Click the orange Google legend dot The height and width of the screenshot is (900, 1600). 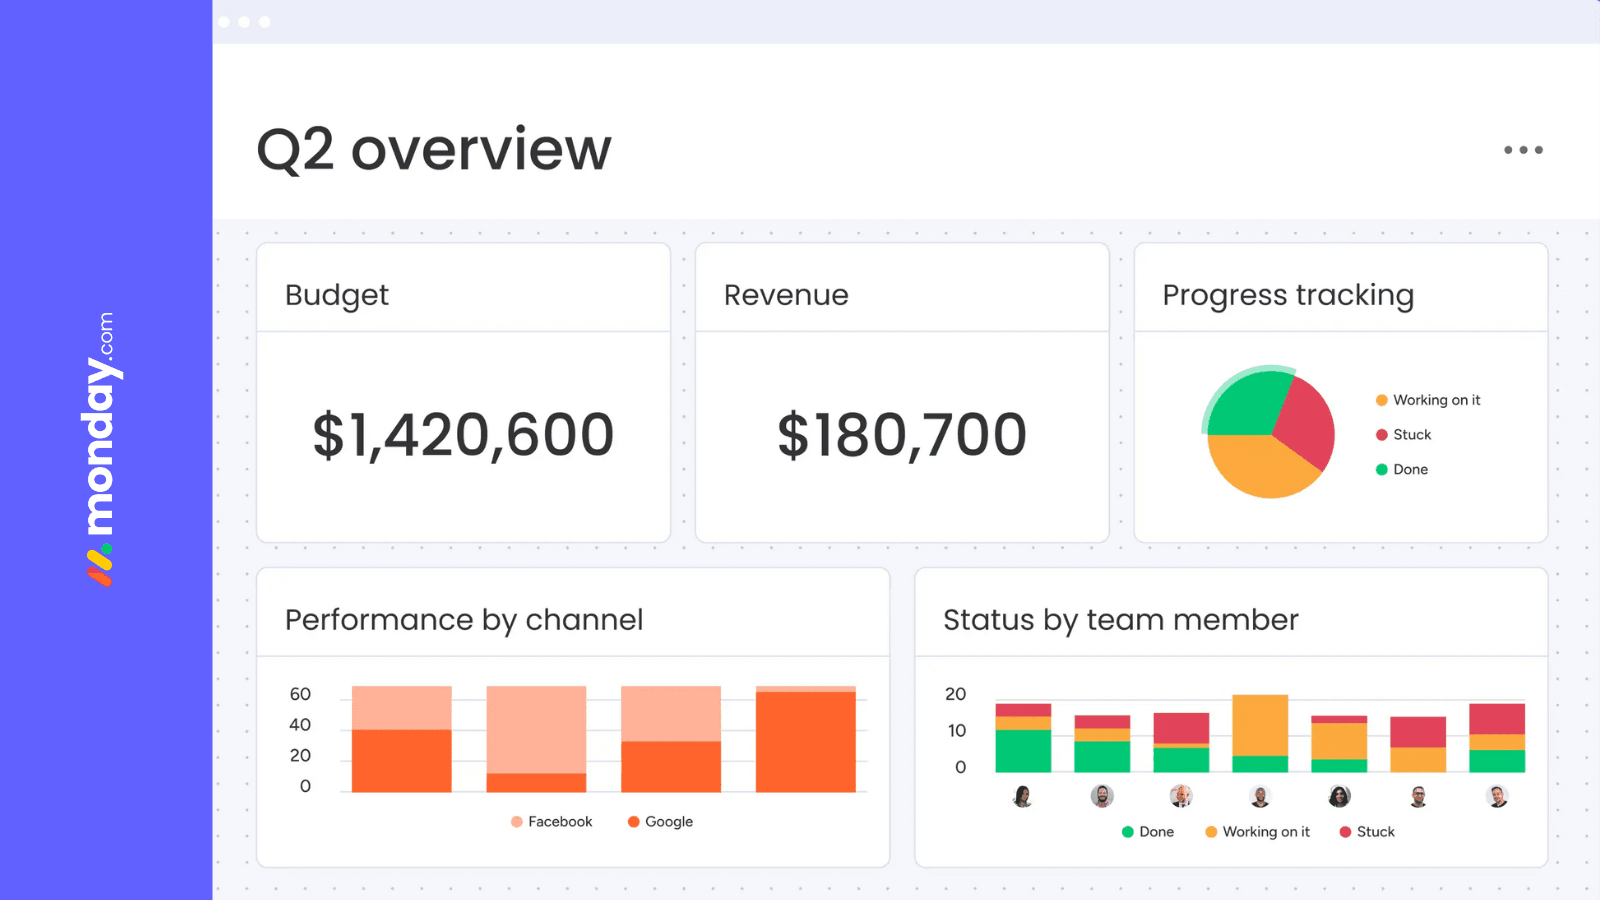point(633,821)
